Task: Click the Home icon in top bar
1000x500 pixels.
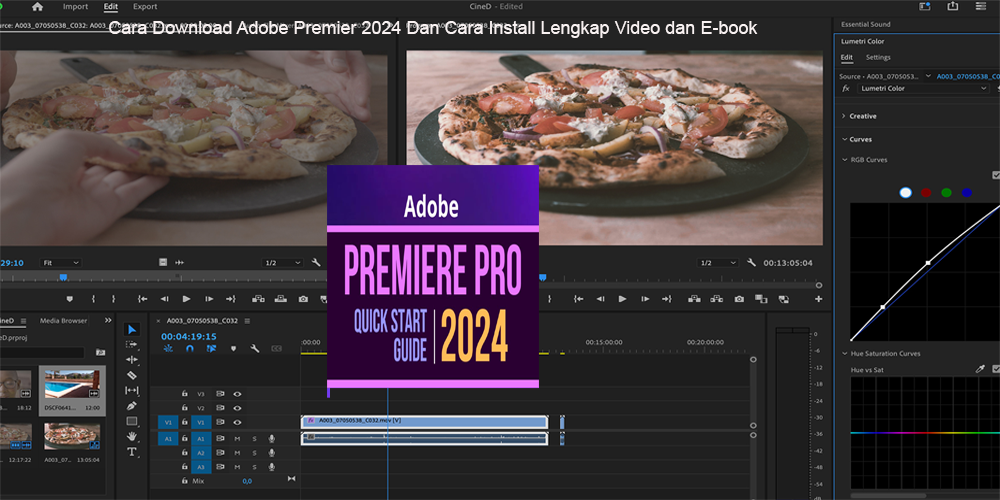Action: [38, 6]
